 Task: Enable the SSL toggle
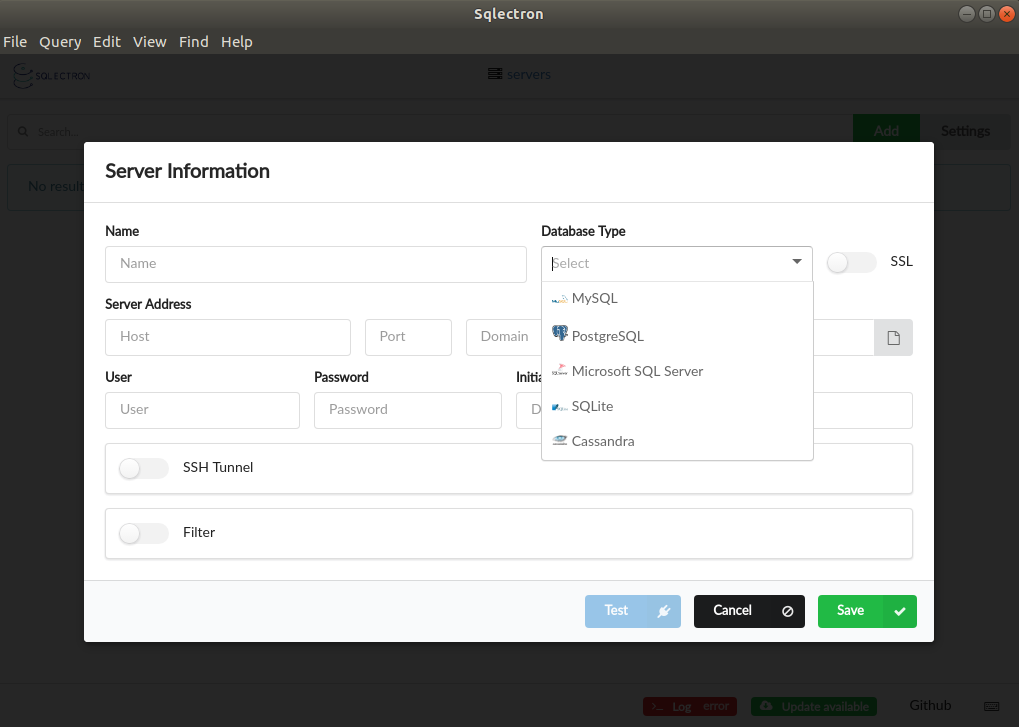click(851, 262)
